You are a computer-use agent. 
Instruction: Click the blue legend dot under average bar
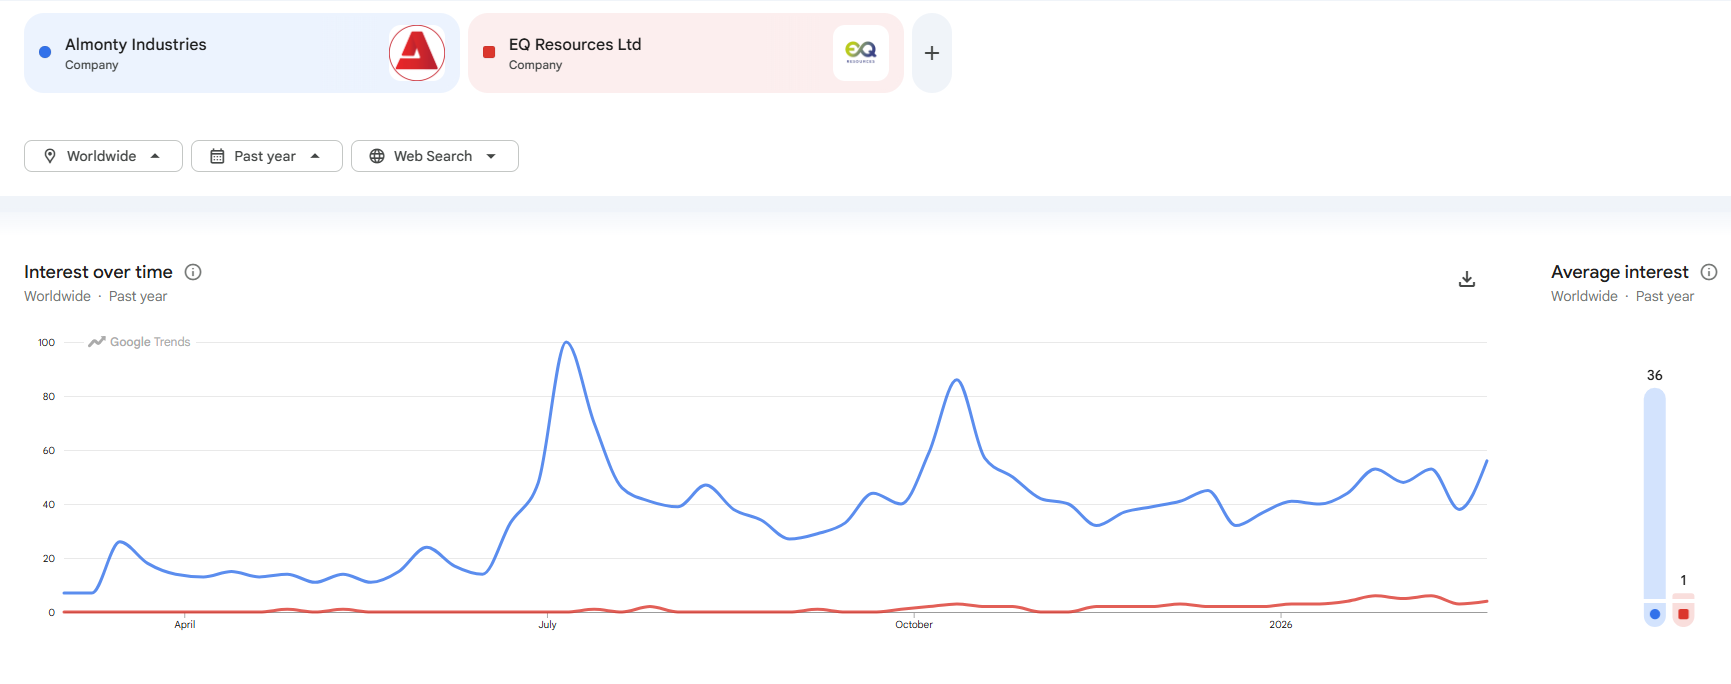point(1655,614)
